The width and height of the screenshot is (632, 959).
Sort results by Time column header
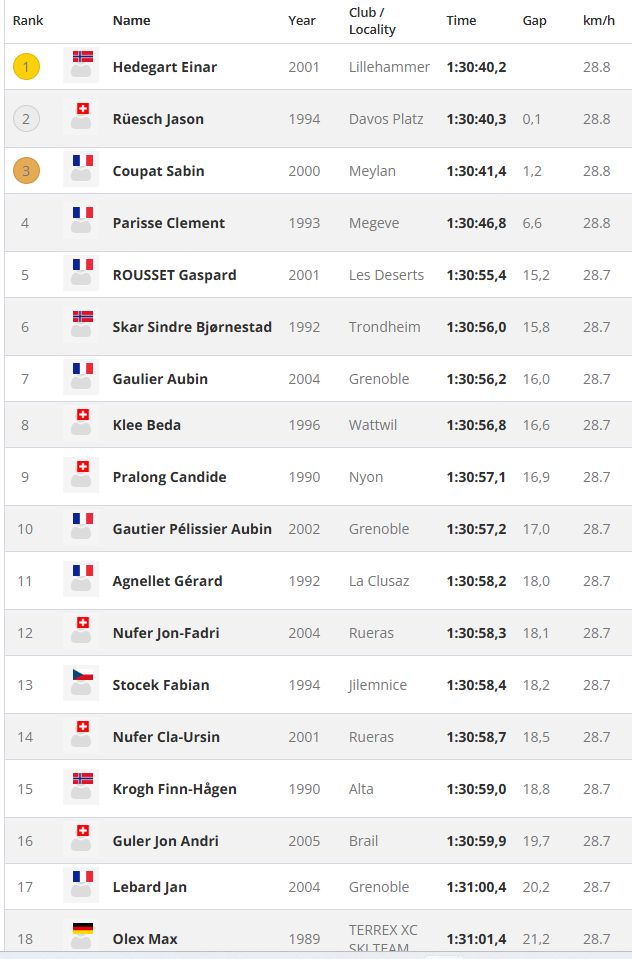coord(461,20)
